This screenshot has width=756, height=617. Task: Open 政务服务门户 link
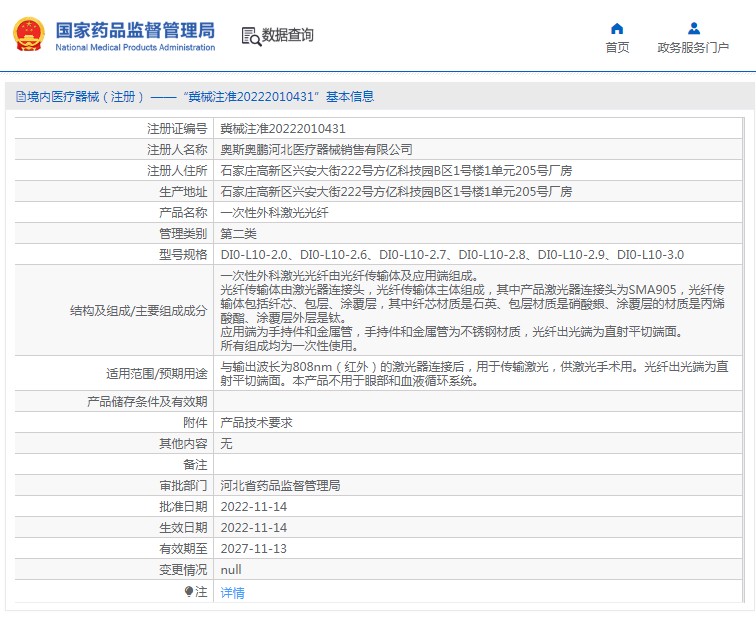(x=693, y=47)
